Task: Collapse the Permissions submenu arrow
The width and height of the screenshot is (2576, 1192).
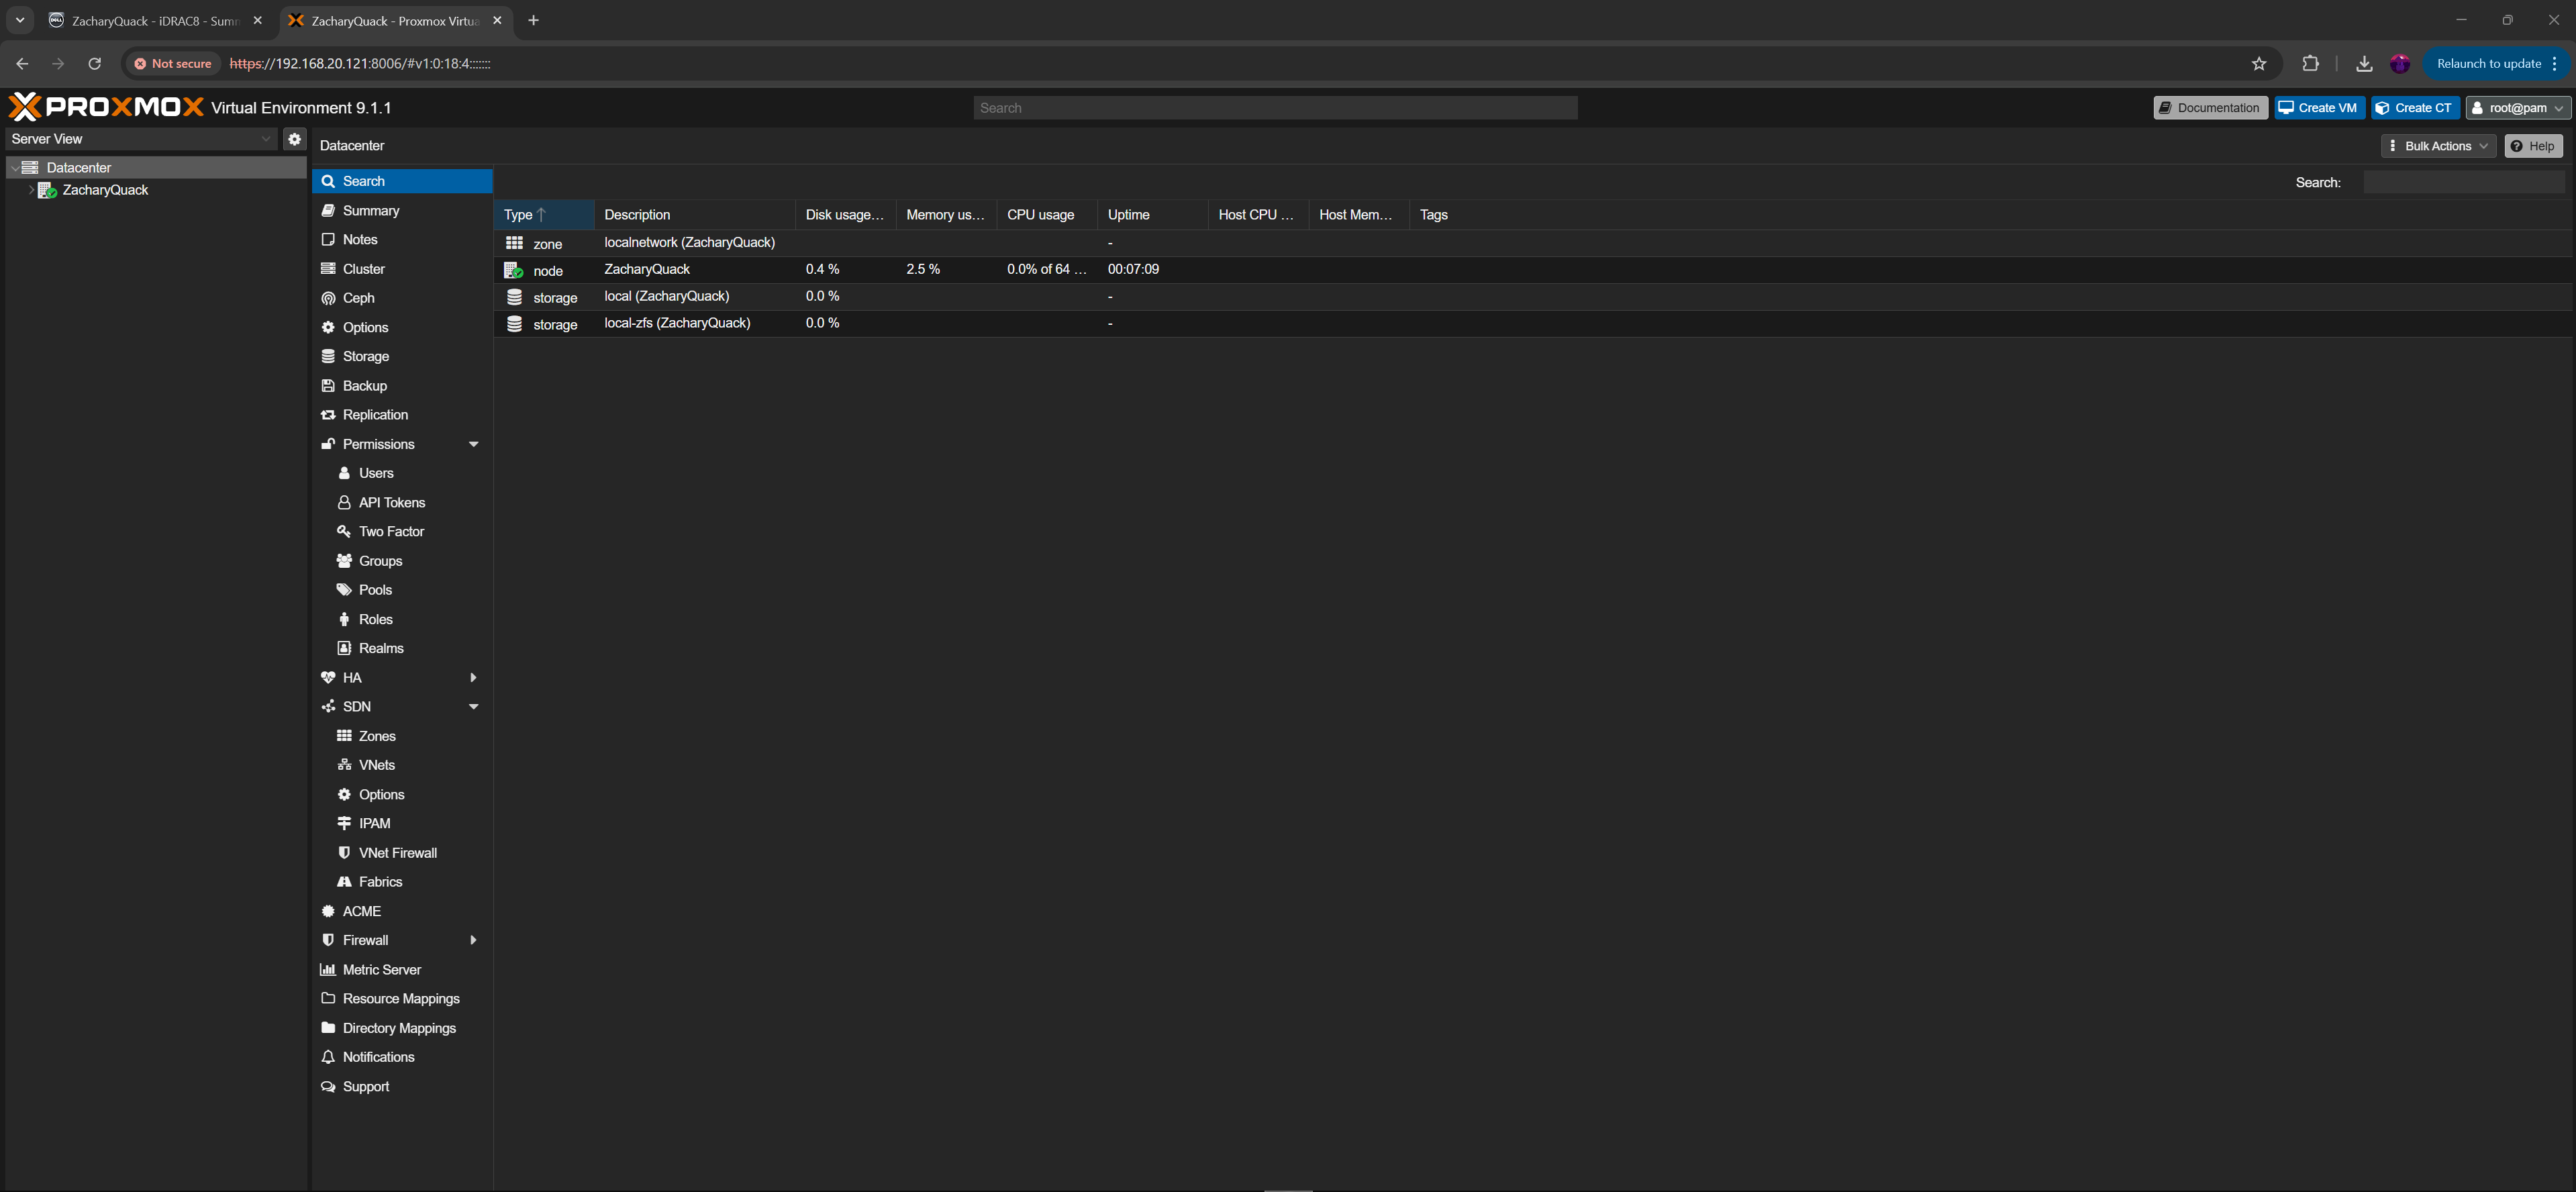Action: pyautogui.click(x=473, y=444)
